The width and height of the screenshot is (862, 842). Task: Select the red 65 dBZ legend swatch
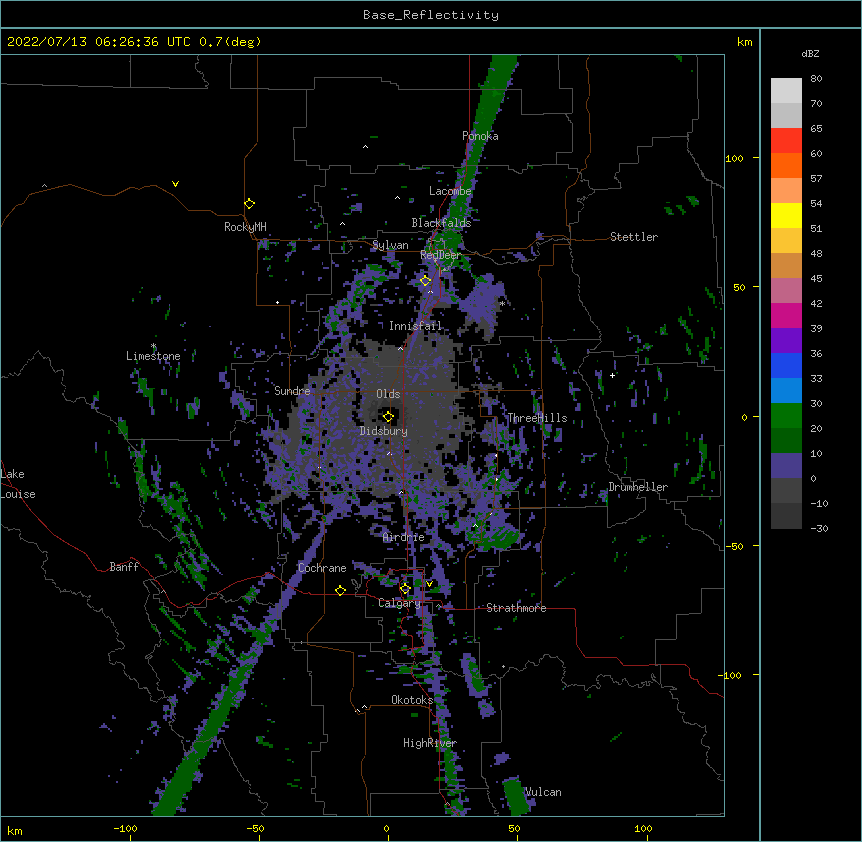point(786,140)
